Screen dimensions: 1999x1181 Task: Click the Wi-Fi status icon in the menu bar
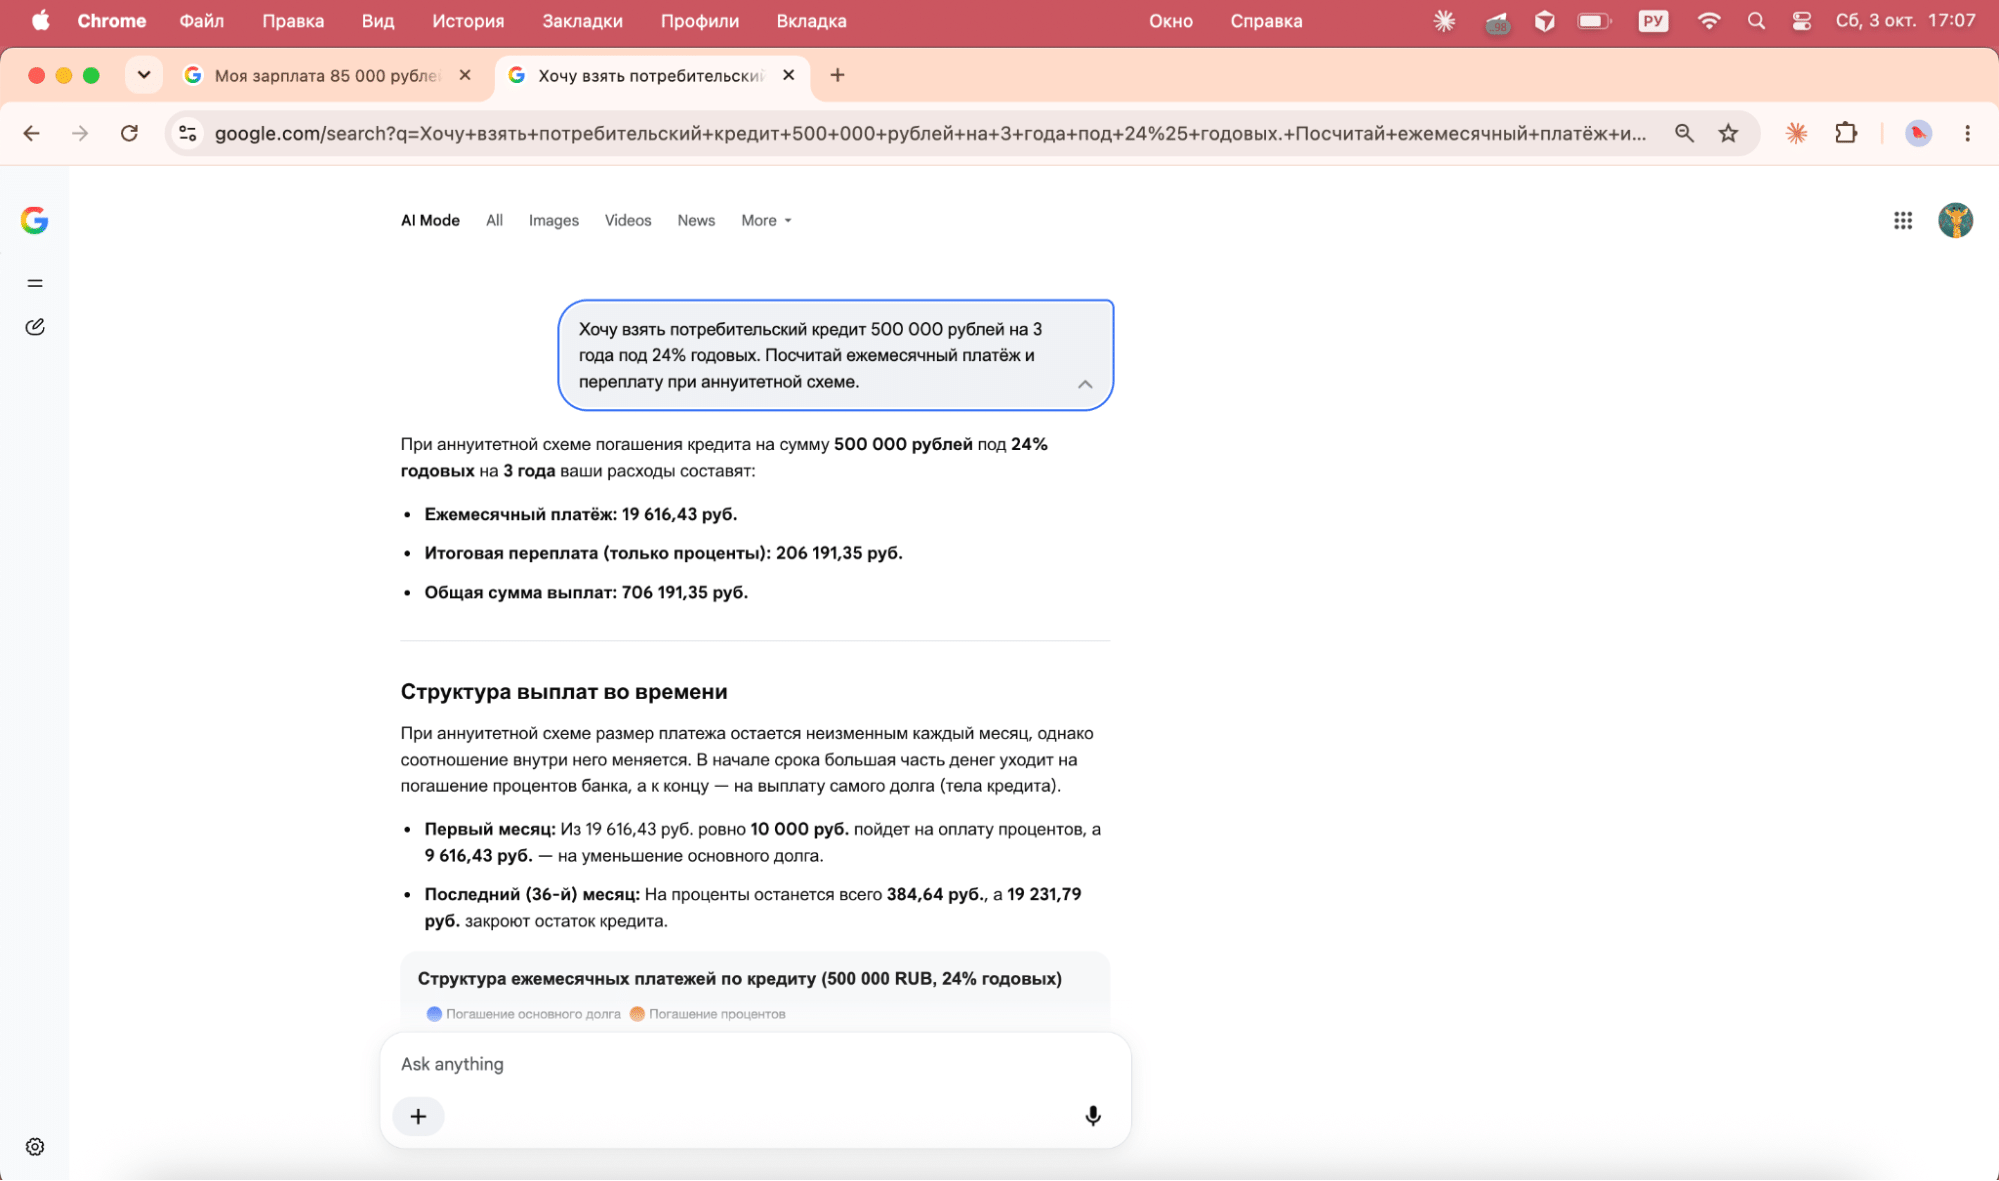click(x=1708, y=21)
